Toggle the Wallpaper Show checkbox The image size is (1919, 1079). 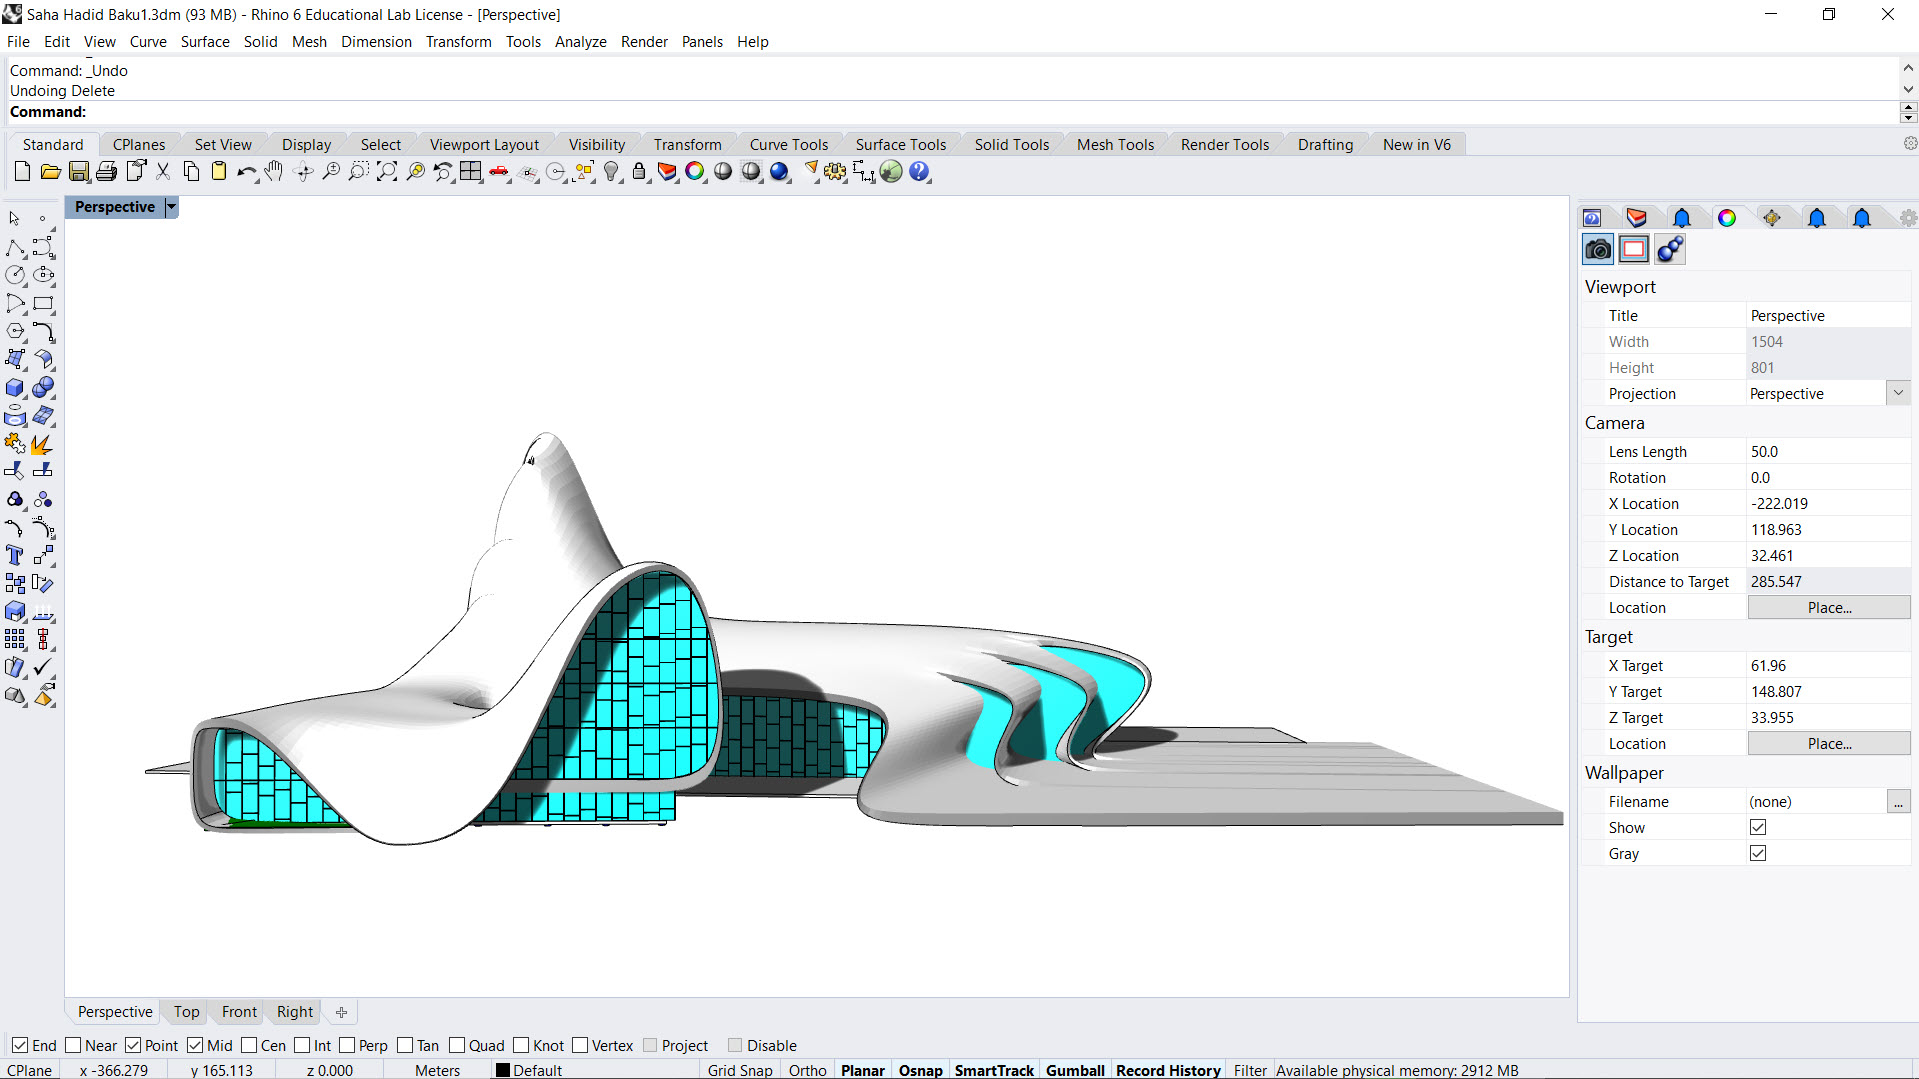1758,827
